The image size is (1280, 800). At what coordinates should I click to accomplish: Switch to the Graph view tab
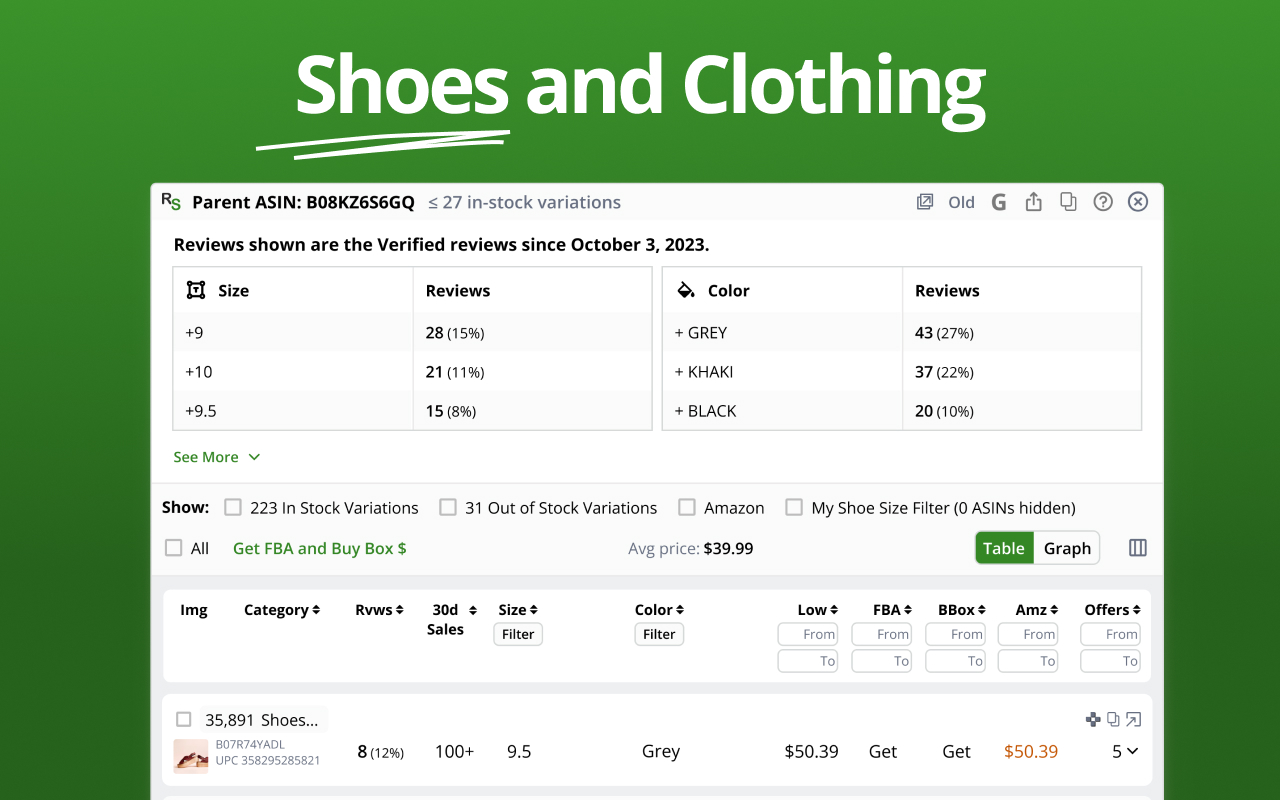pyautogui.click(x=1066, y=548)
